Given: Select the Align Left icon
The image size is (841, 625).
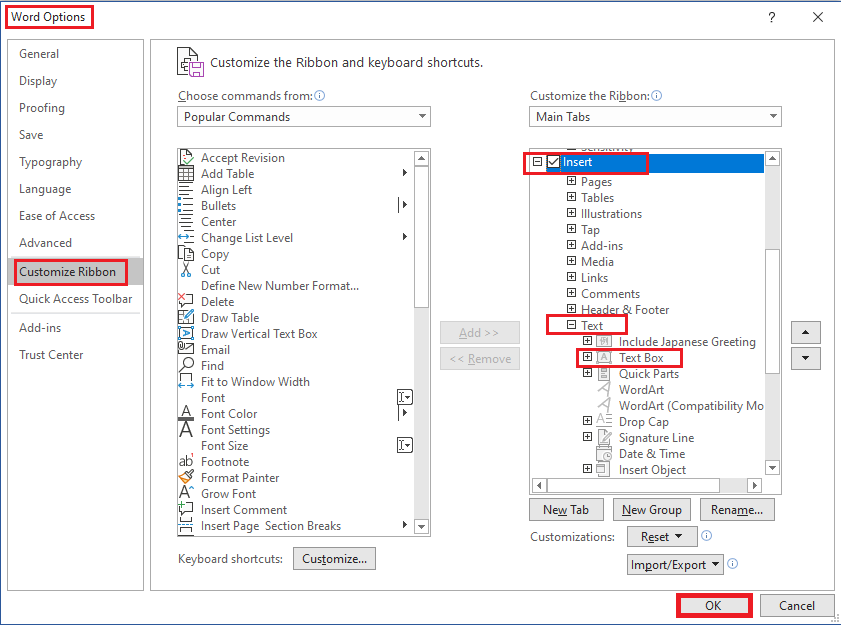Looking at the screenshot, I should [x=186, y=190].
